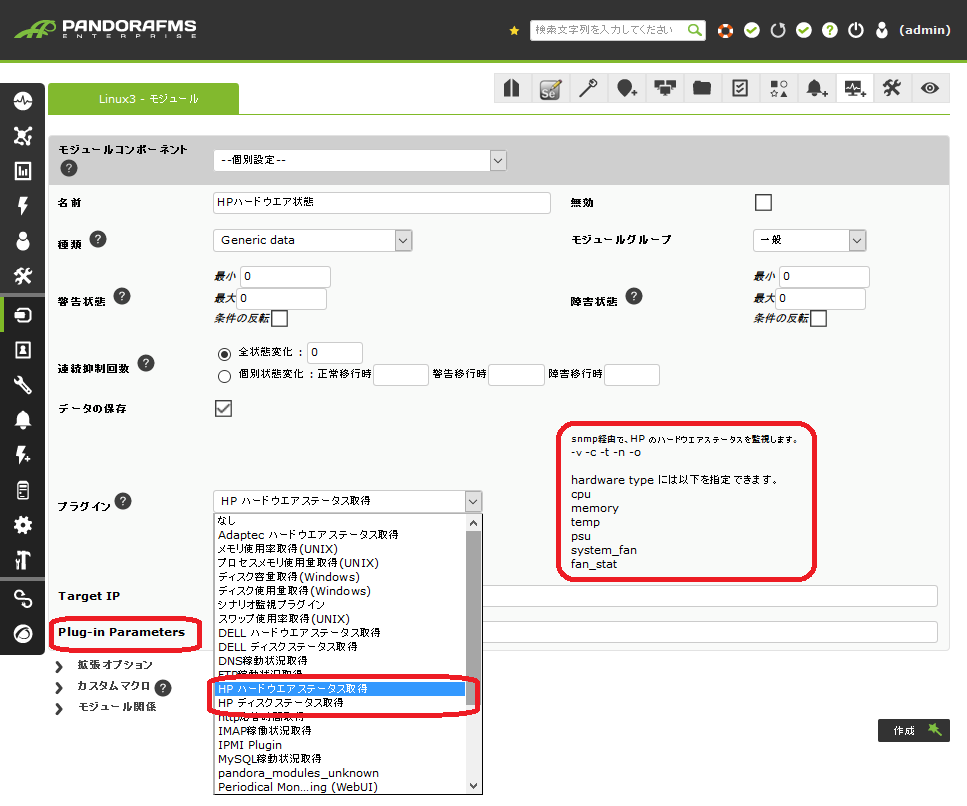
Task: Click the plugin list scrollbar down arrow
Action: (474, 786)
